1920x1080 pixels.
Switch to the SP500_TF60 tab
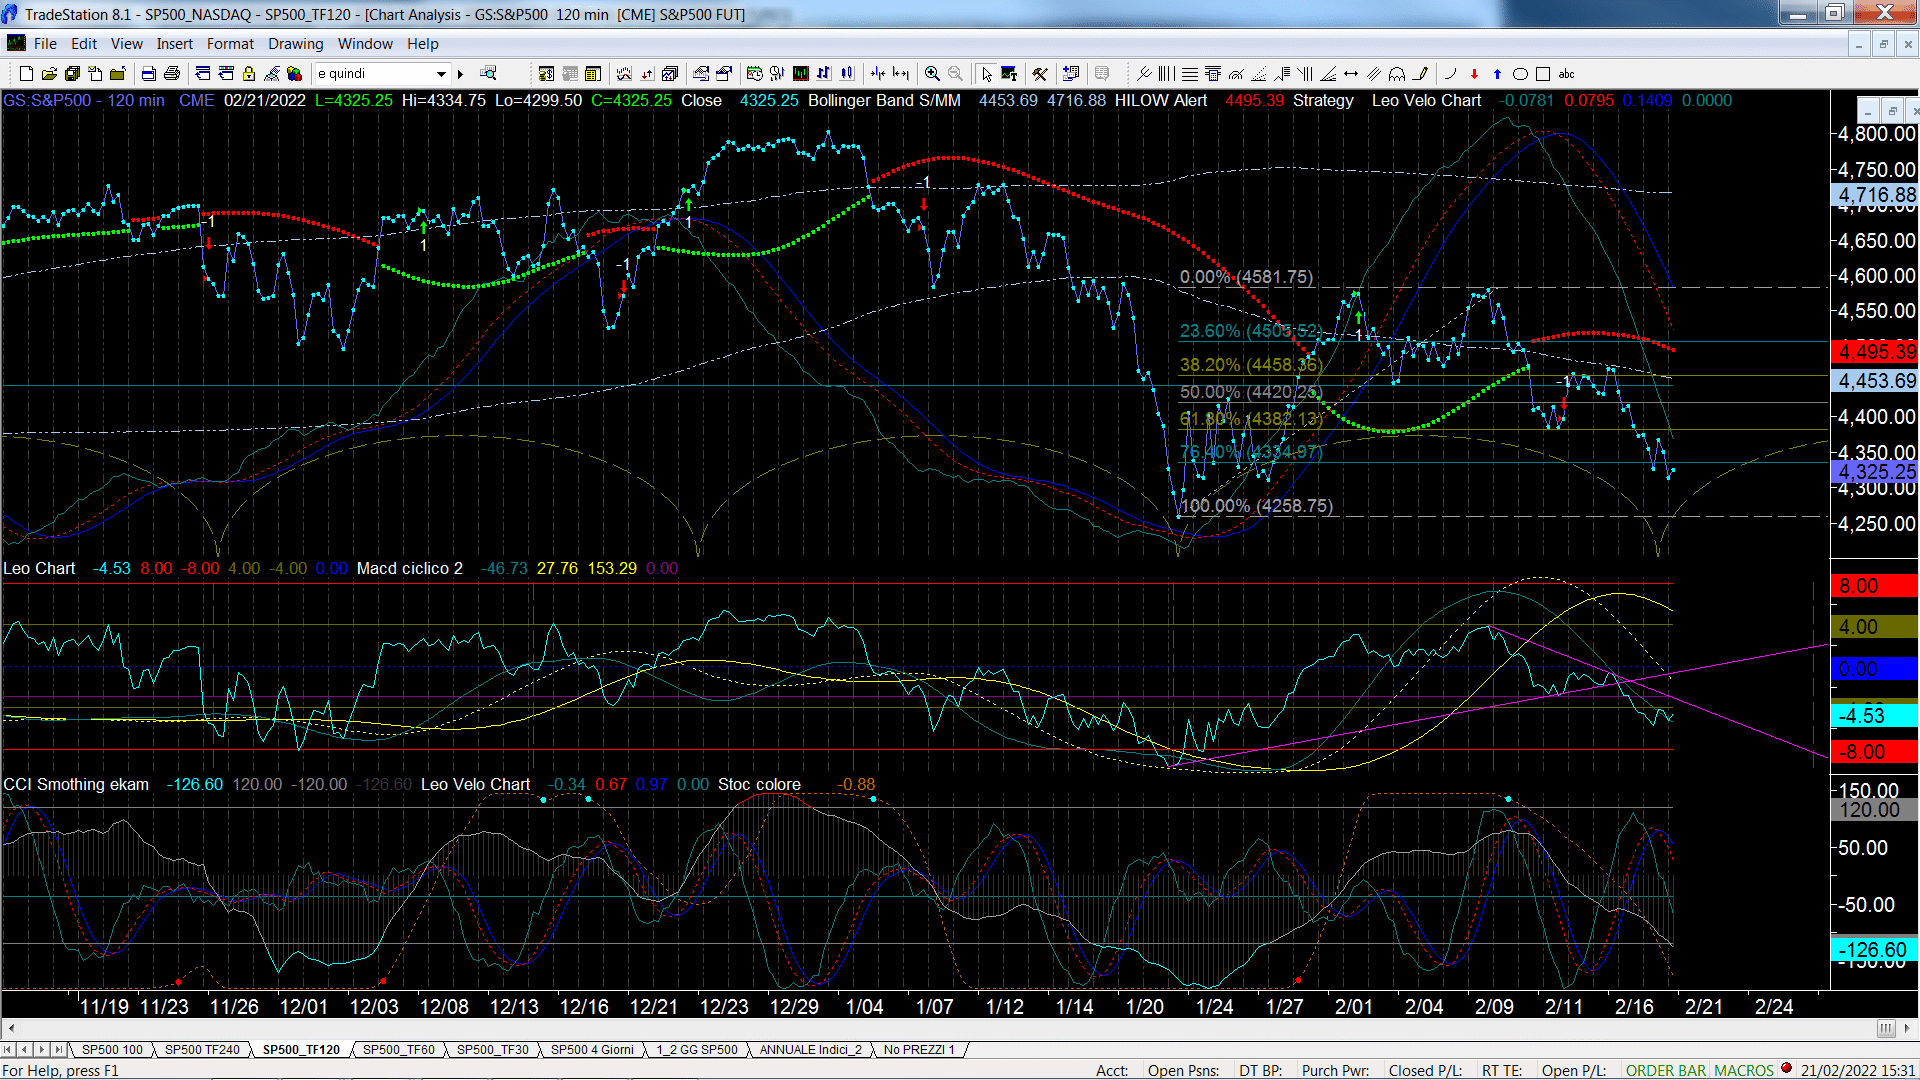(399, 1050)
